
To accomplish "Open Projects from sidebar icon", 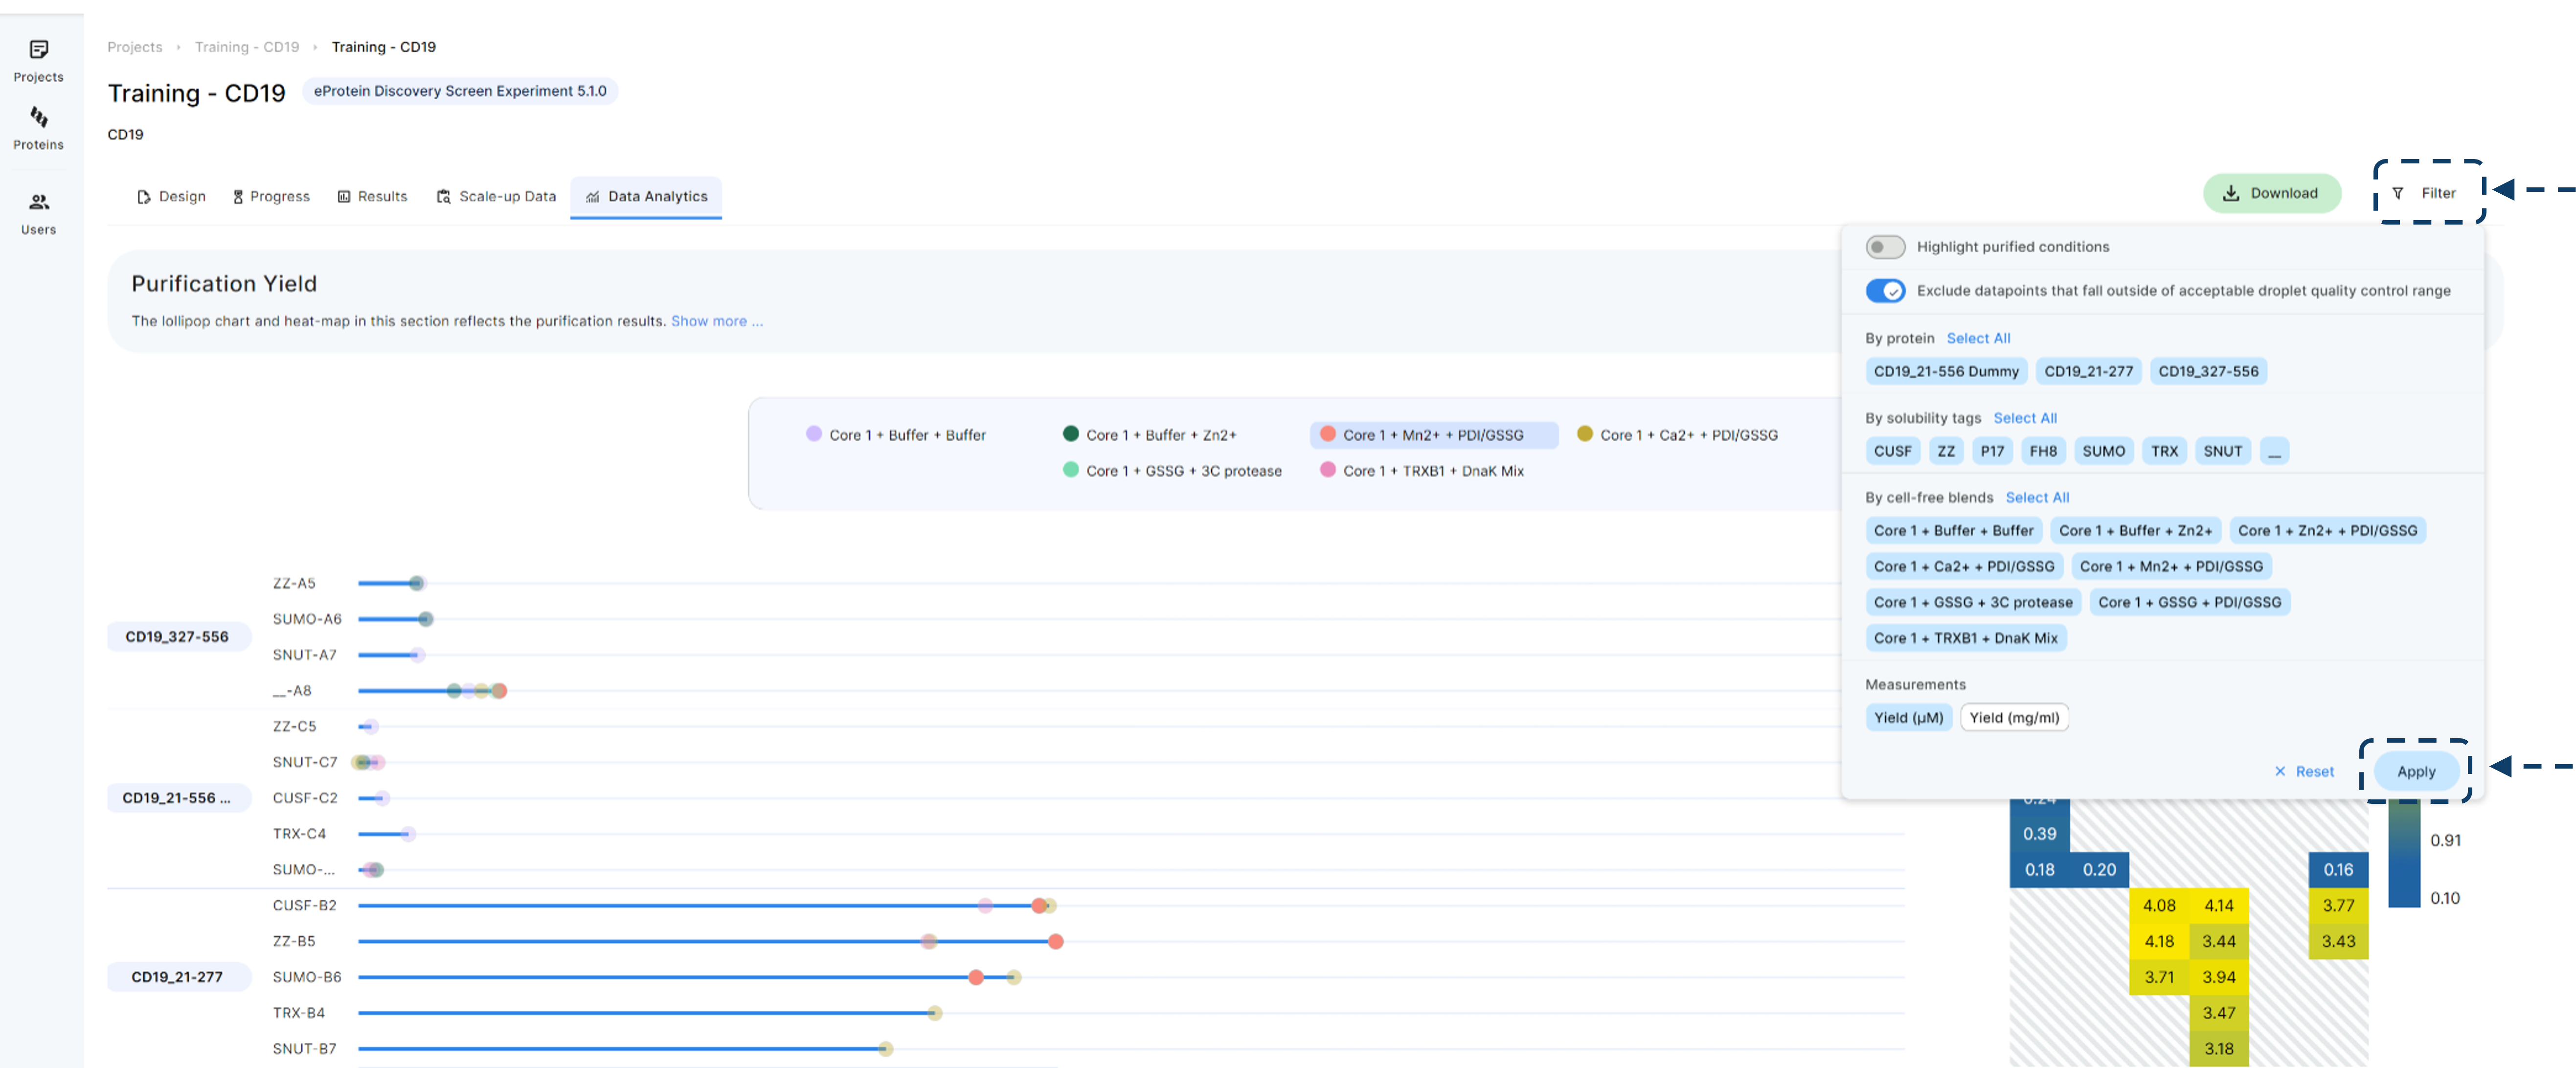I will point(39,50).
